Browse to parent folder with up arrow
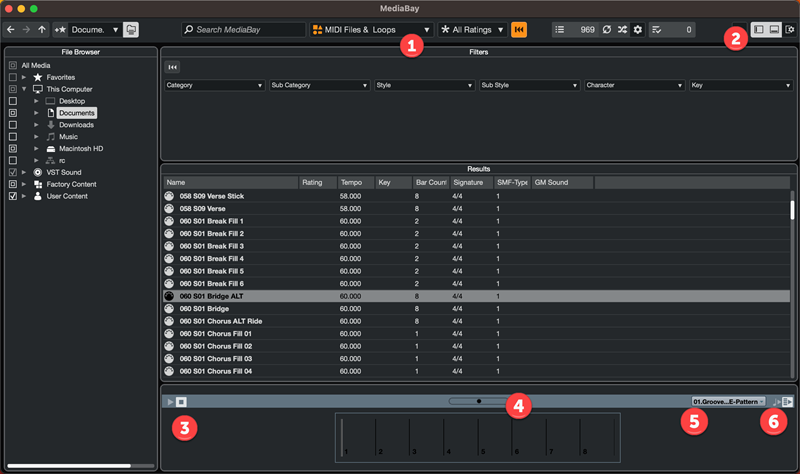Image resolution: width=800 pixels, height=474 pixels. pyautogui.click(x=42, y=30)
